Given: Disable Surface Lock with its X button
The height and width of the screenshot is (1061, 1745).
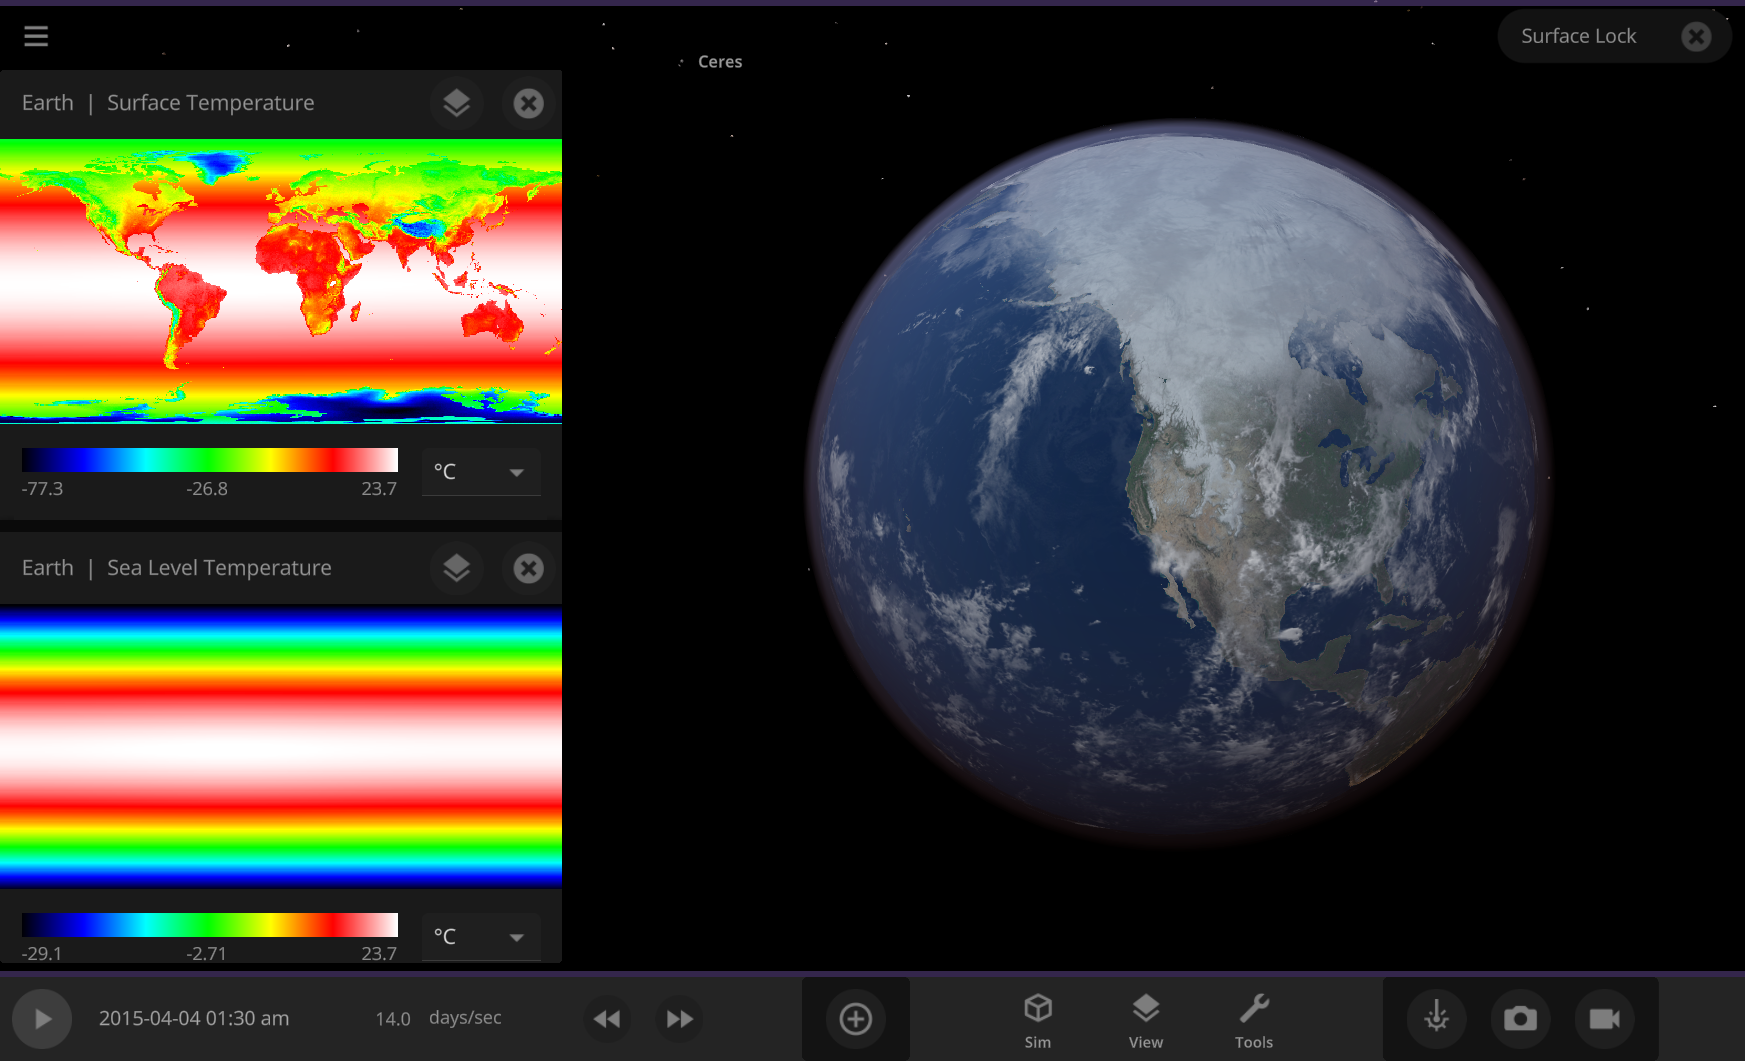Looking at the screenshot, I should 1696,37.
